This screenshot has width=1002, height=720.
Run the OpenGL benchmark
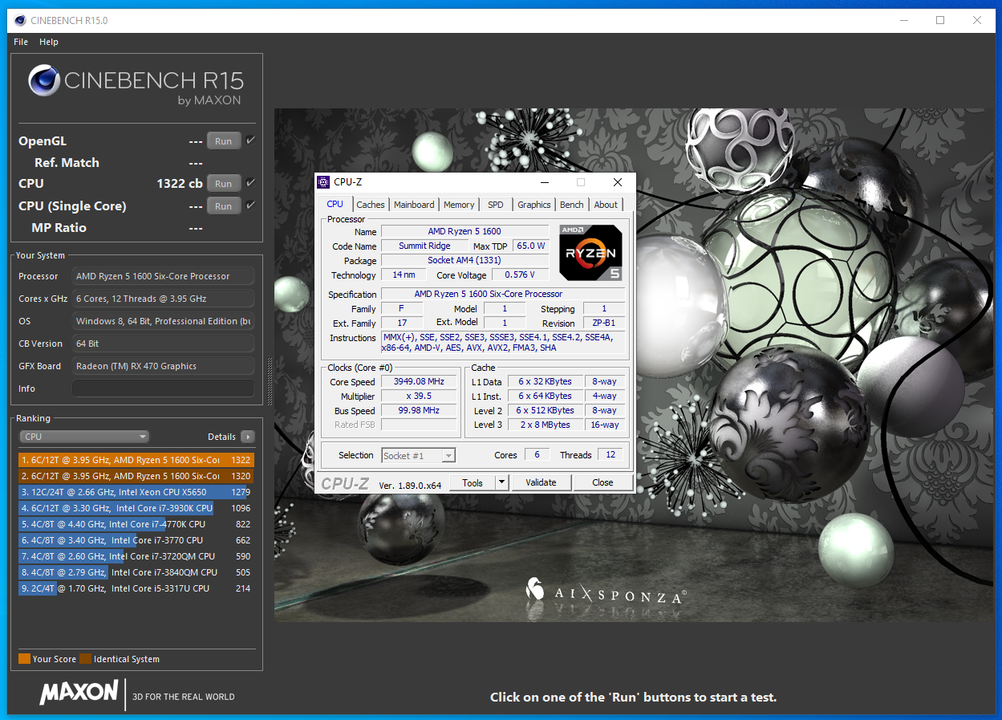pyautogui.click(x=224, y=141)
